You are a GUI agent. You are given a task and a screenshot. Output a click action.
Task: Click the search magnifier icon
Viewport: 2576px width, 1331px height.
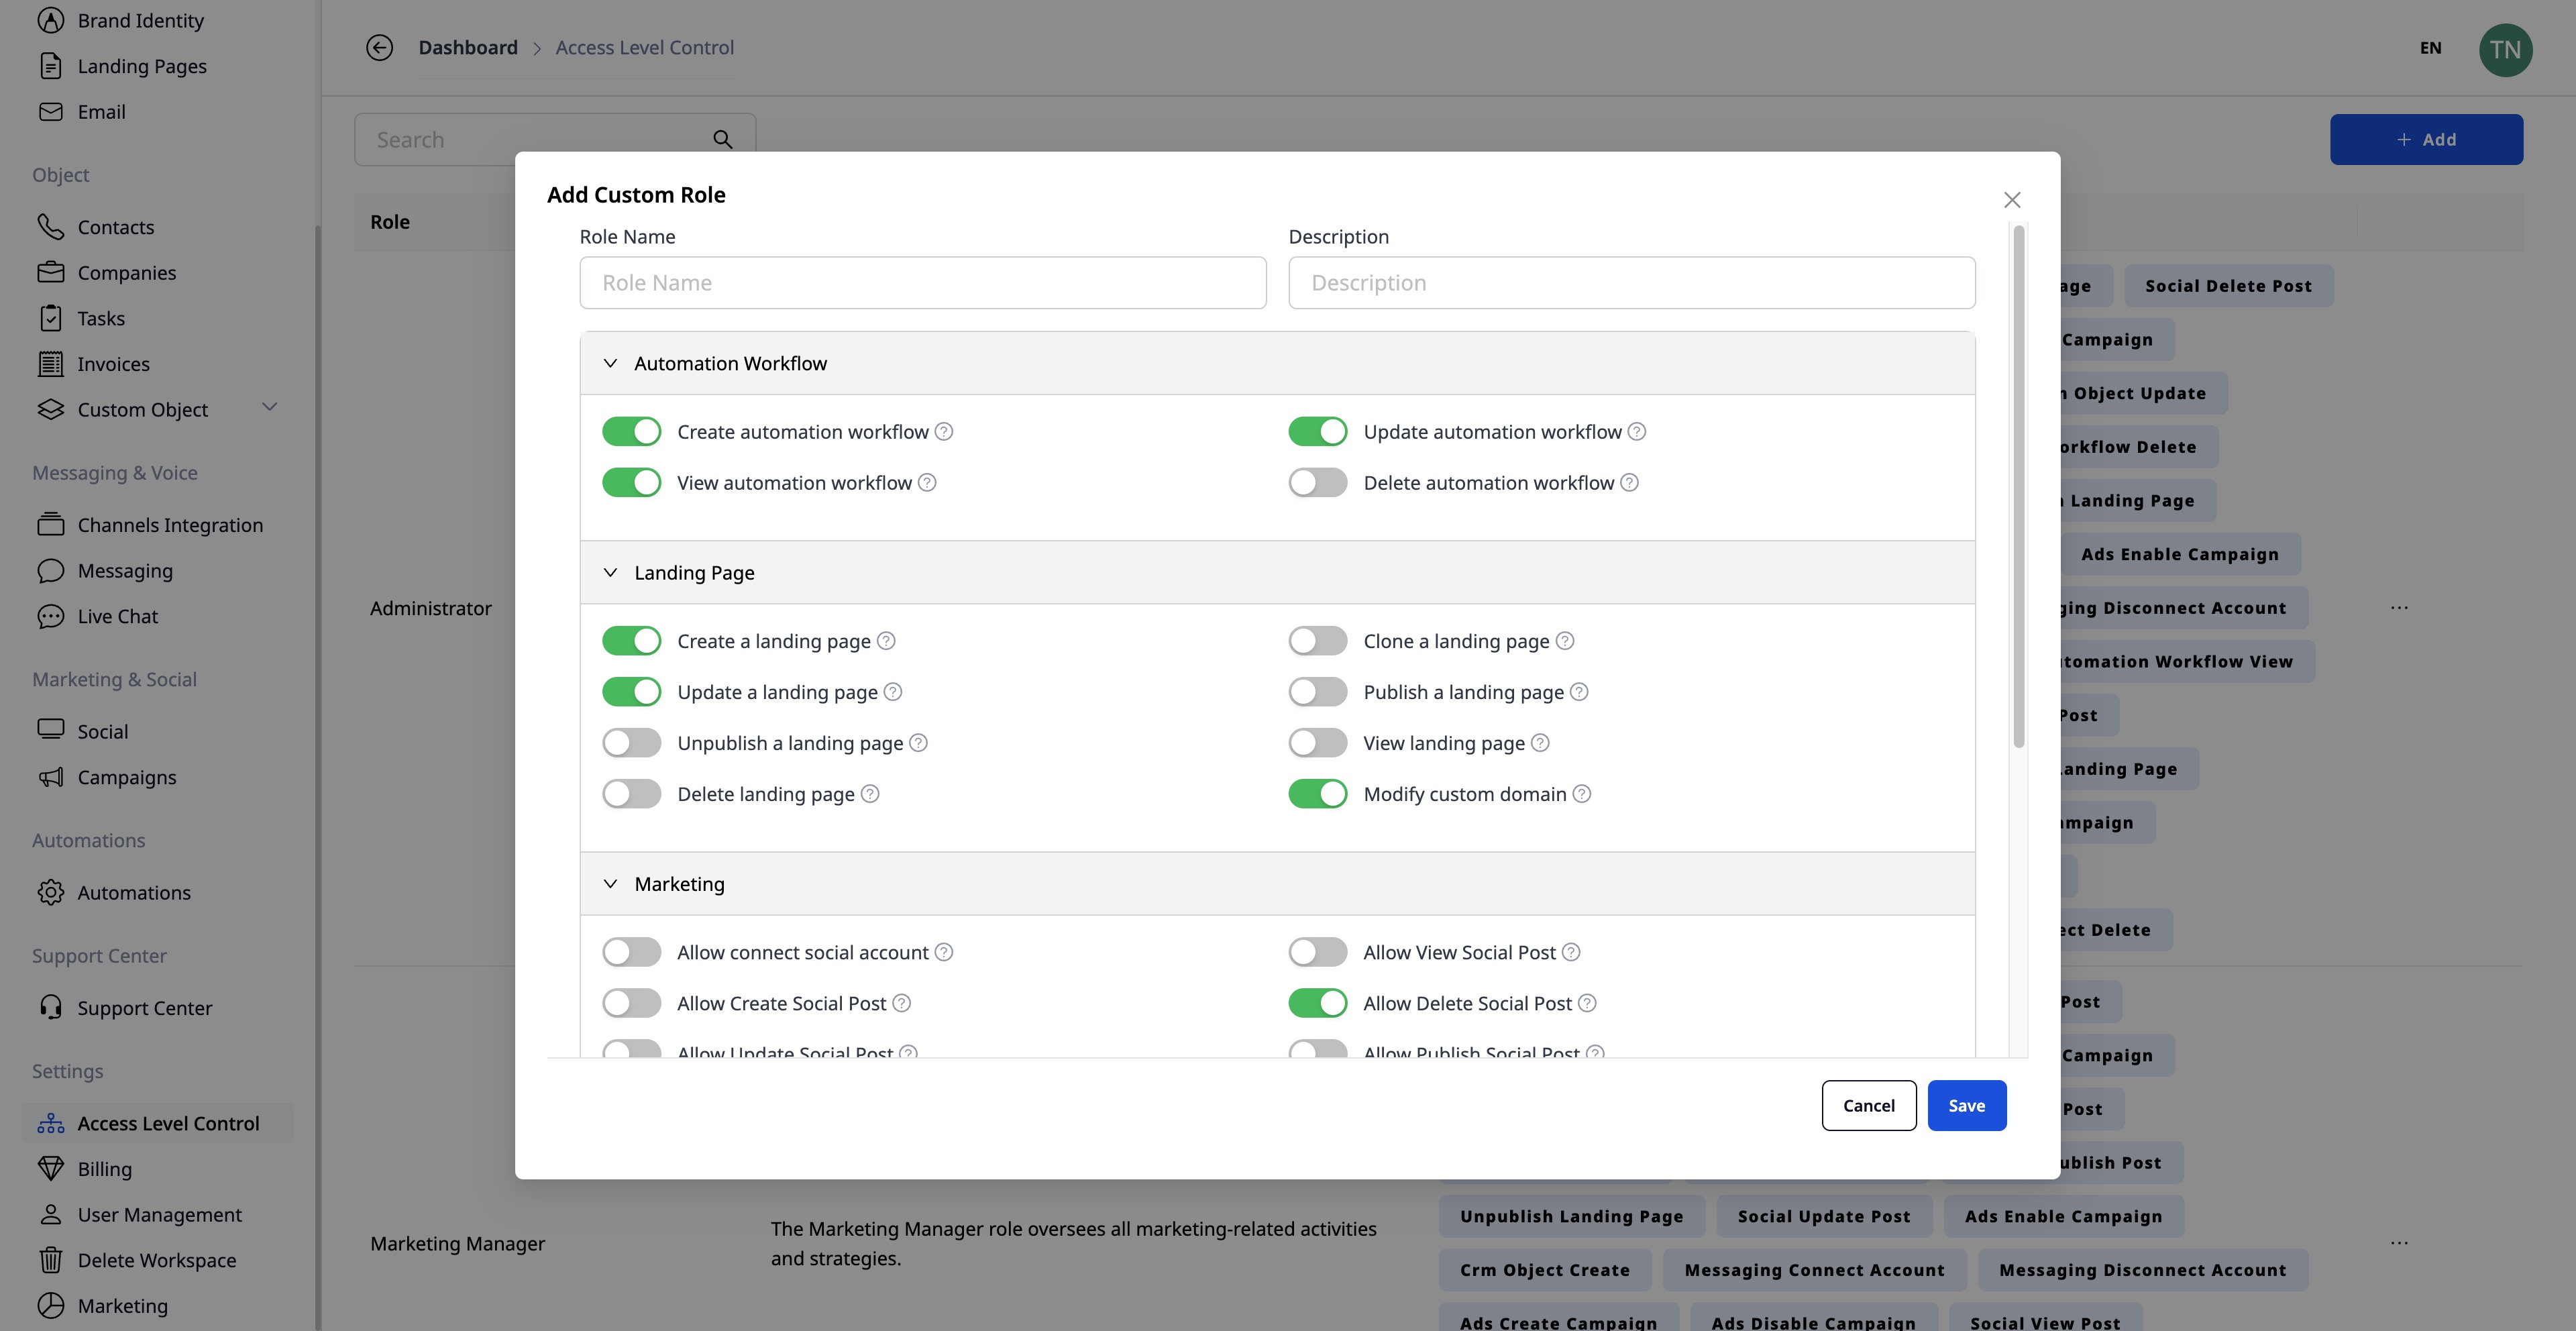pyautogui.click(x=722, y=140)
